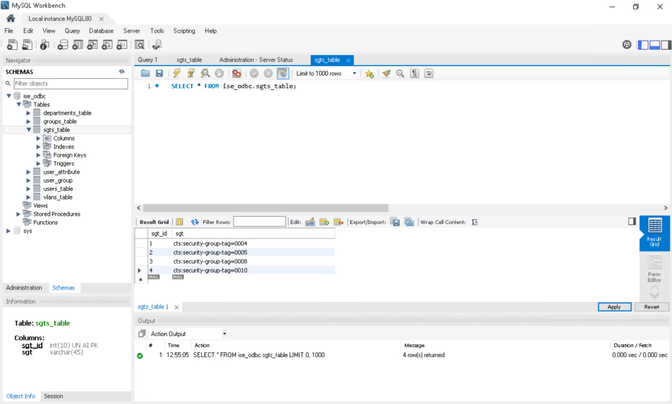Create a new schema icon

pos(63,44)
